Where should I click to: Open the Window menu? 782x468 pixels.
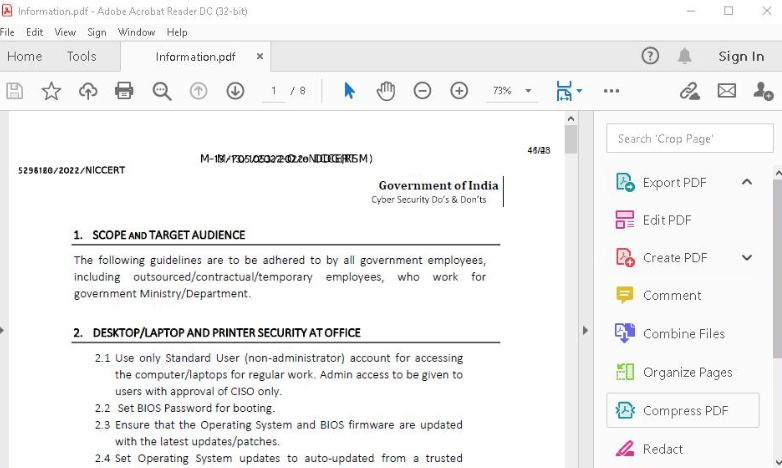click(136, 32)
